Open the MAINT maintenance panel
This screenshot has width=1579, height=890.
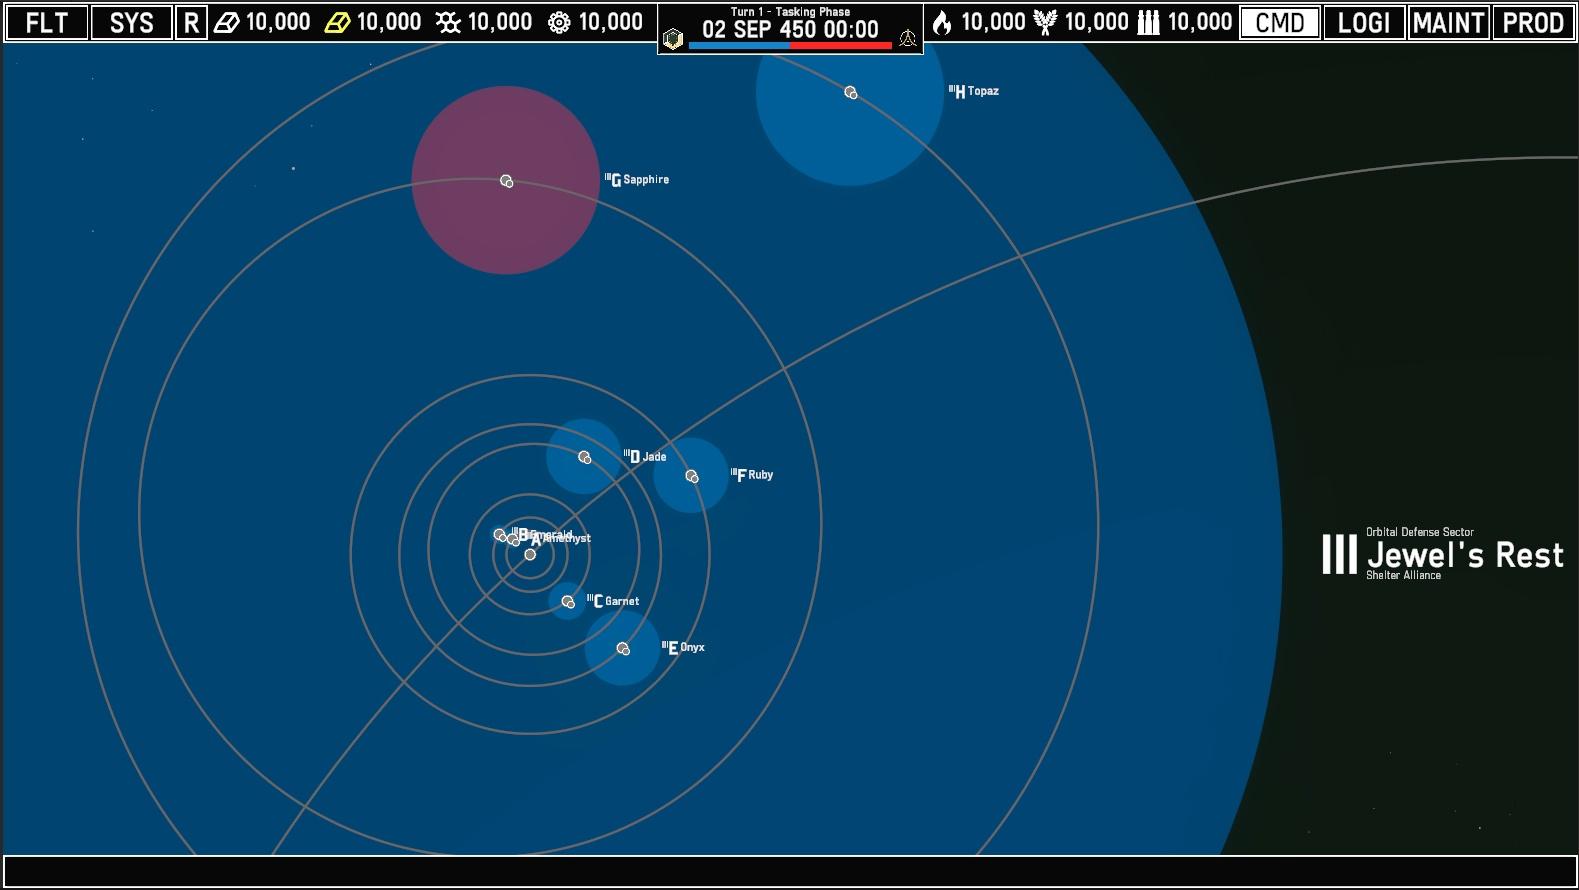(1448, 22)
